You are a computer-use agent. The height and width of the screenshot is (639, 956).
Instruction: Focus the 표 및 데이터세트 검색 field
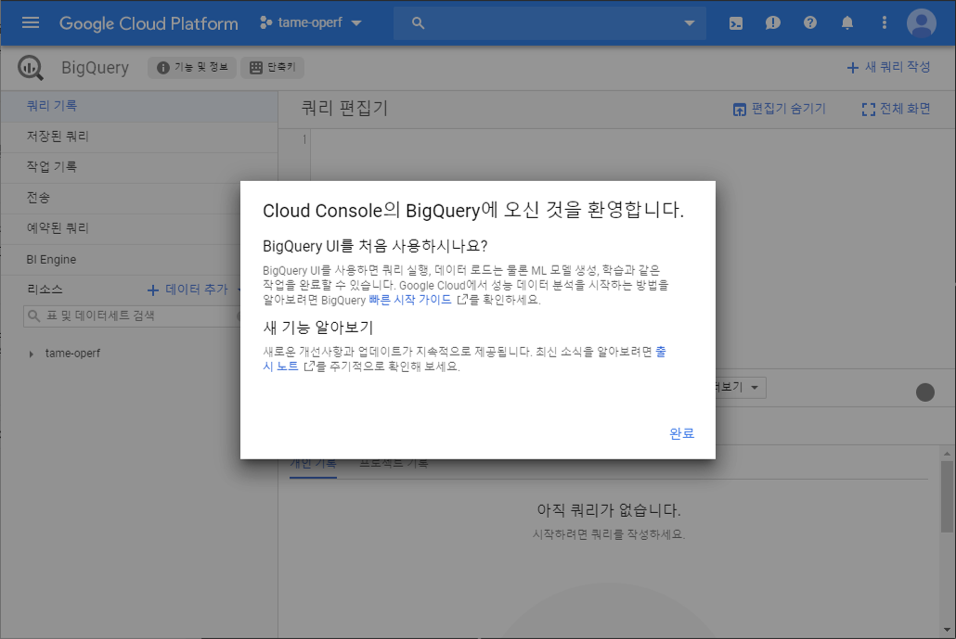132,316
